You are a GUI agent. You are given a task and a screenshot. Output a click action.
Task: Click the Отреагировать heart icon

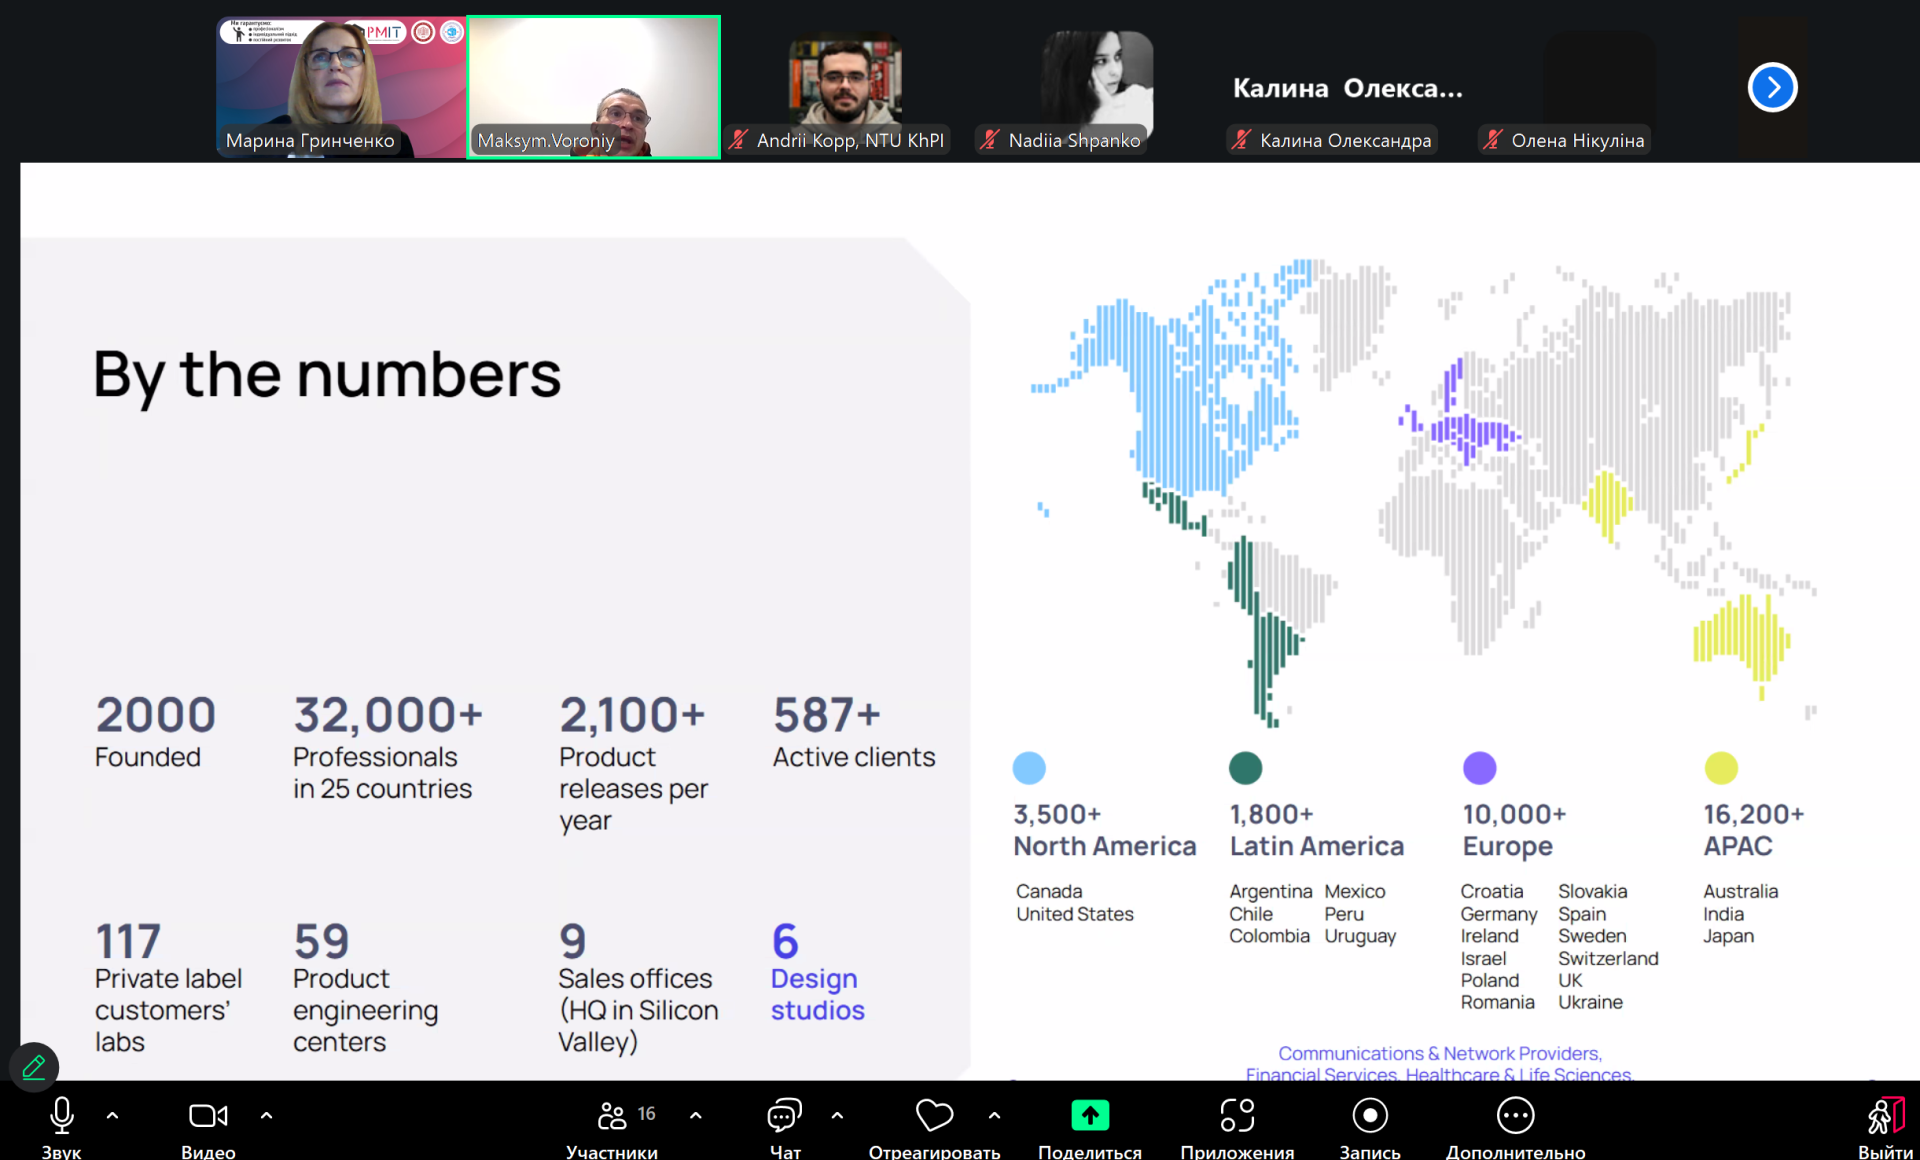(934, 1115)
